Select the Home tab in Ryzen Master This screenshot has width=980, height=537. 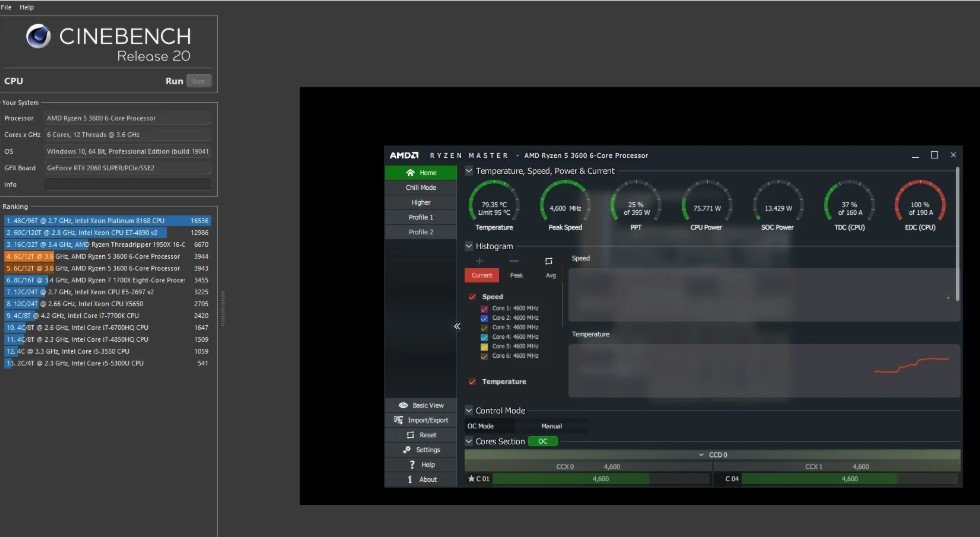(421, 173)
